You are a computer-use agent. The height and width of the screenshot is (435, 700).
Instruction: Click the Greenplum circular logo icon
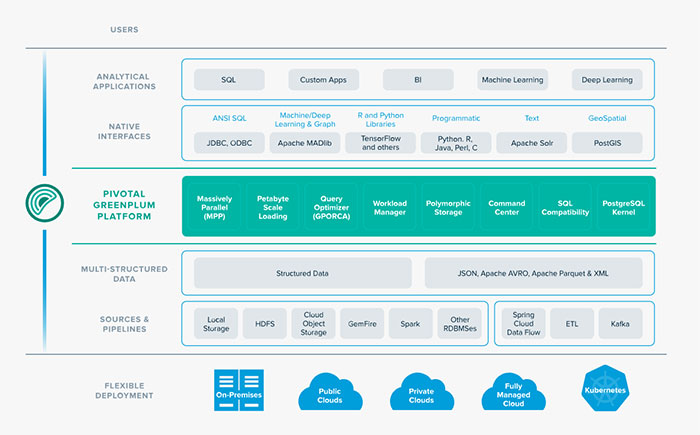[45, 206]
